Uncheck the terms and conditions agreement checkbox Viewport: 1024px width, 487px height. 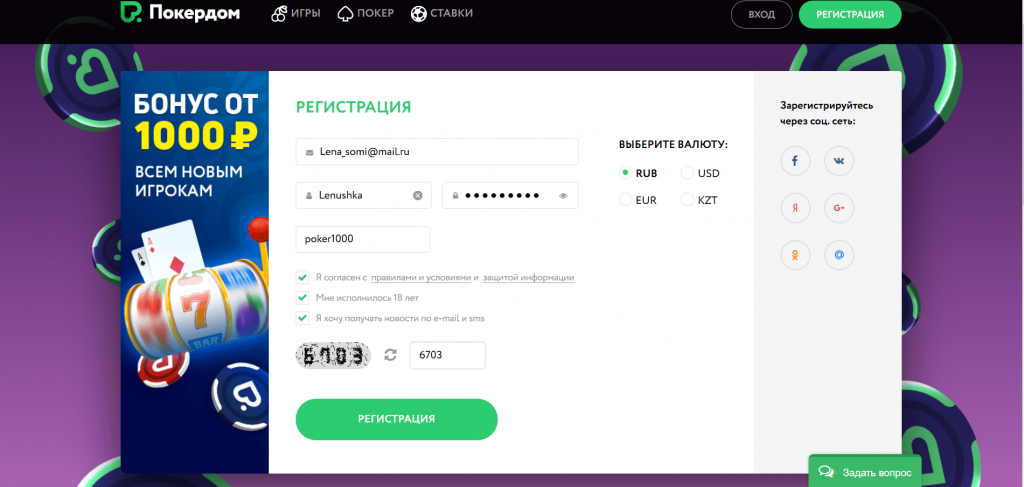[302, 277]
